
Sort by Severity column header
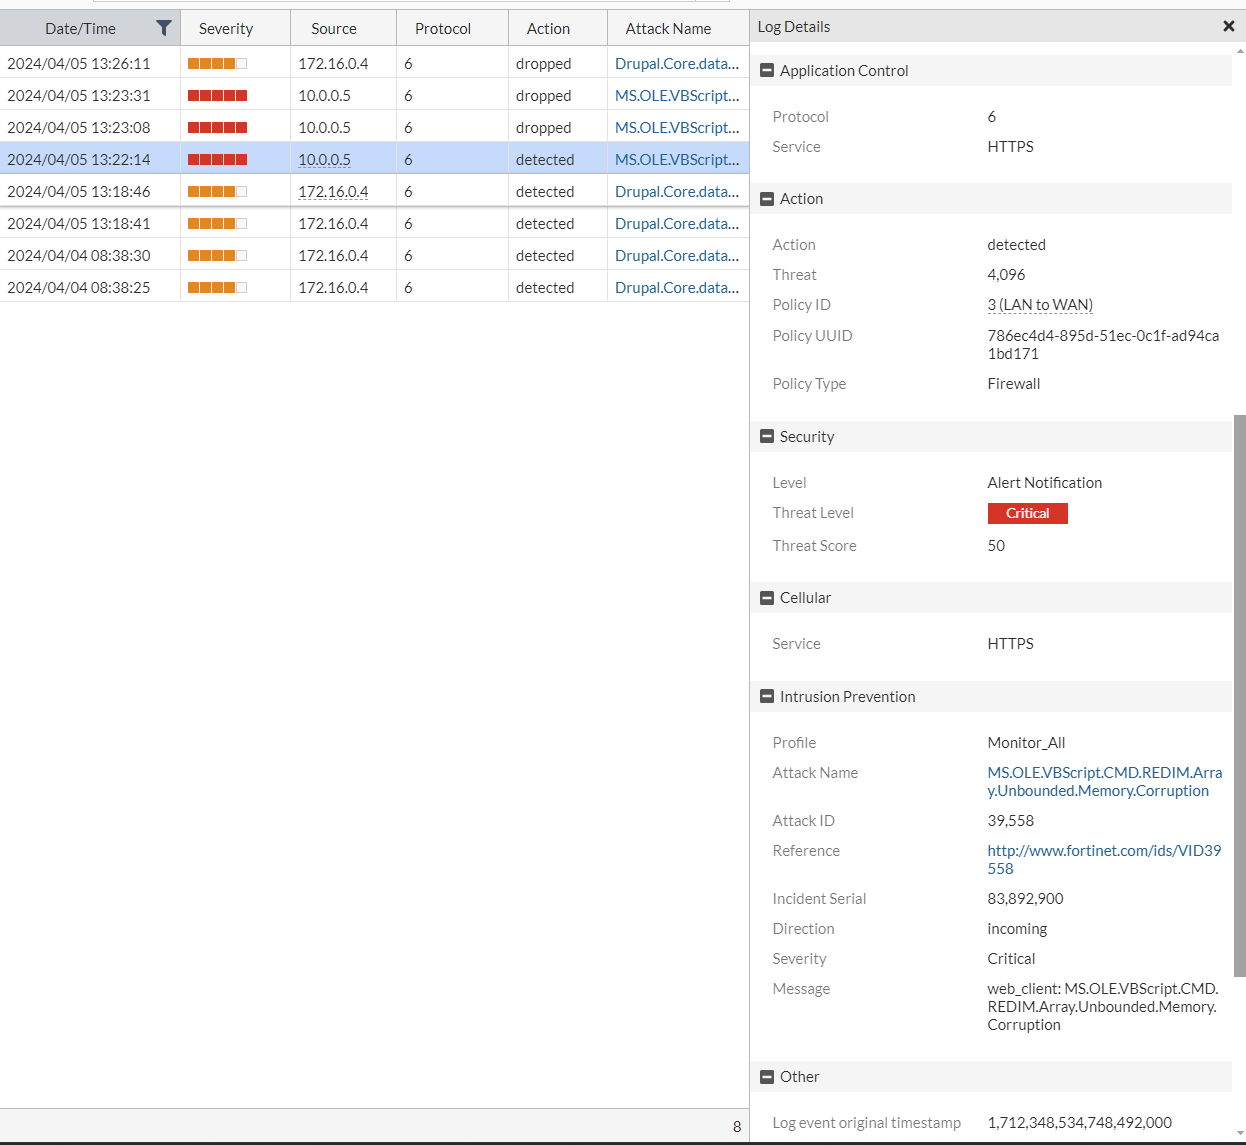click(226, 29)
